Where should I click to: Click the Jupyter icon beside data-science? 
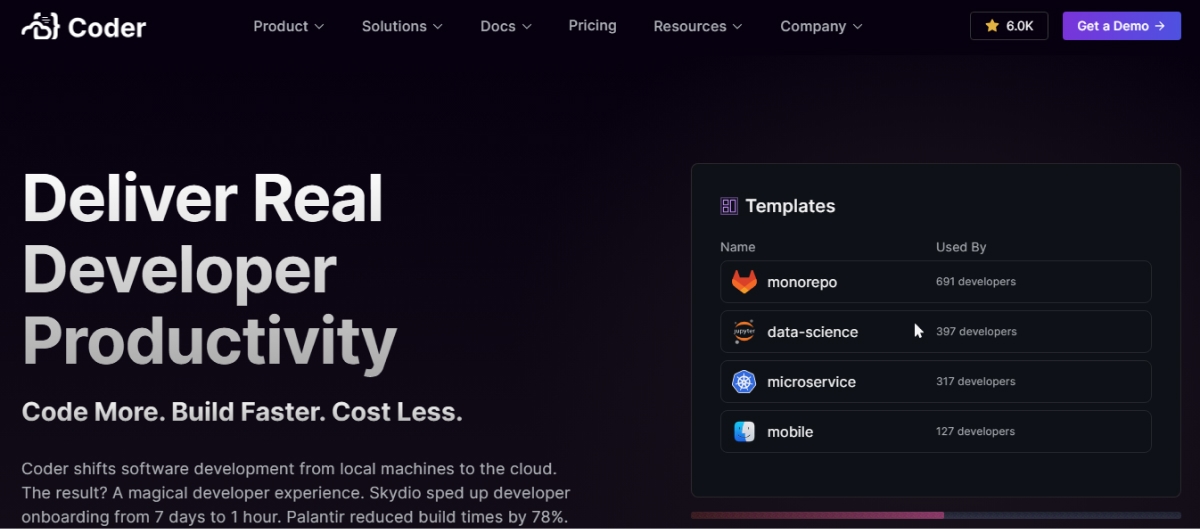pyautogui.click(x=744, y=332)
